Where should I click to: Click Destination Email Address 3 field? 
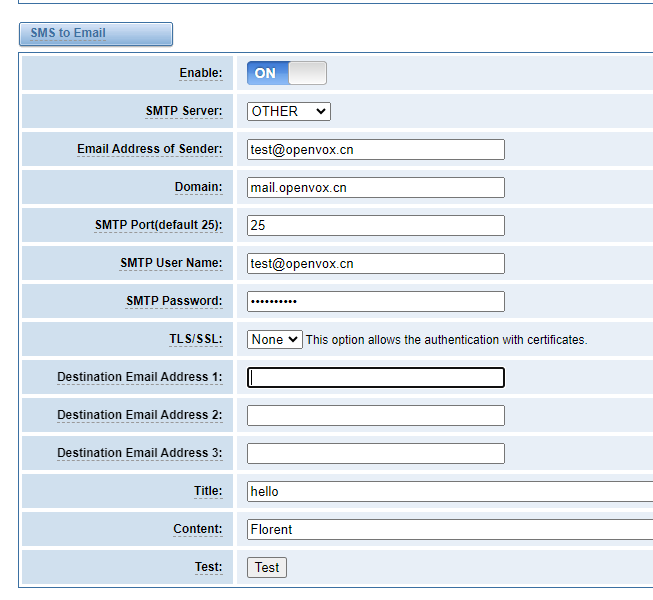376,453
